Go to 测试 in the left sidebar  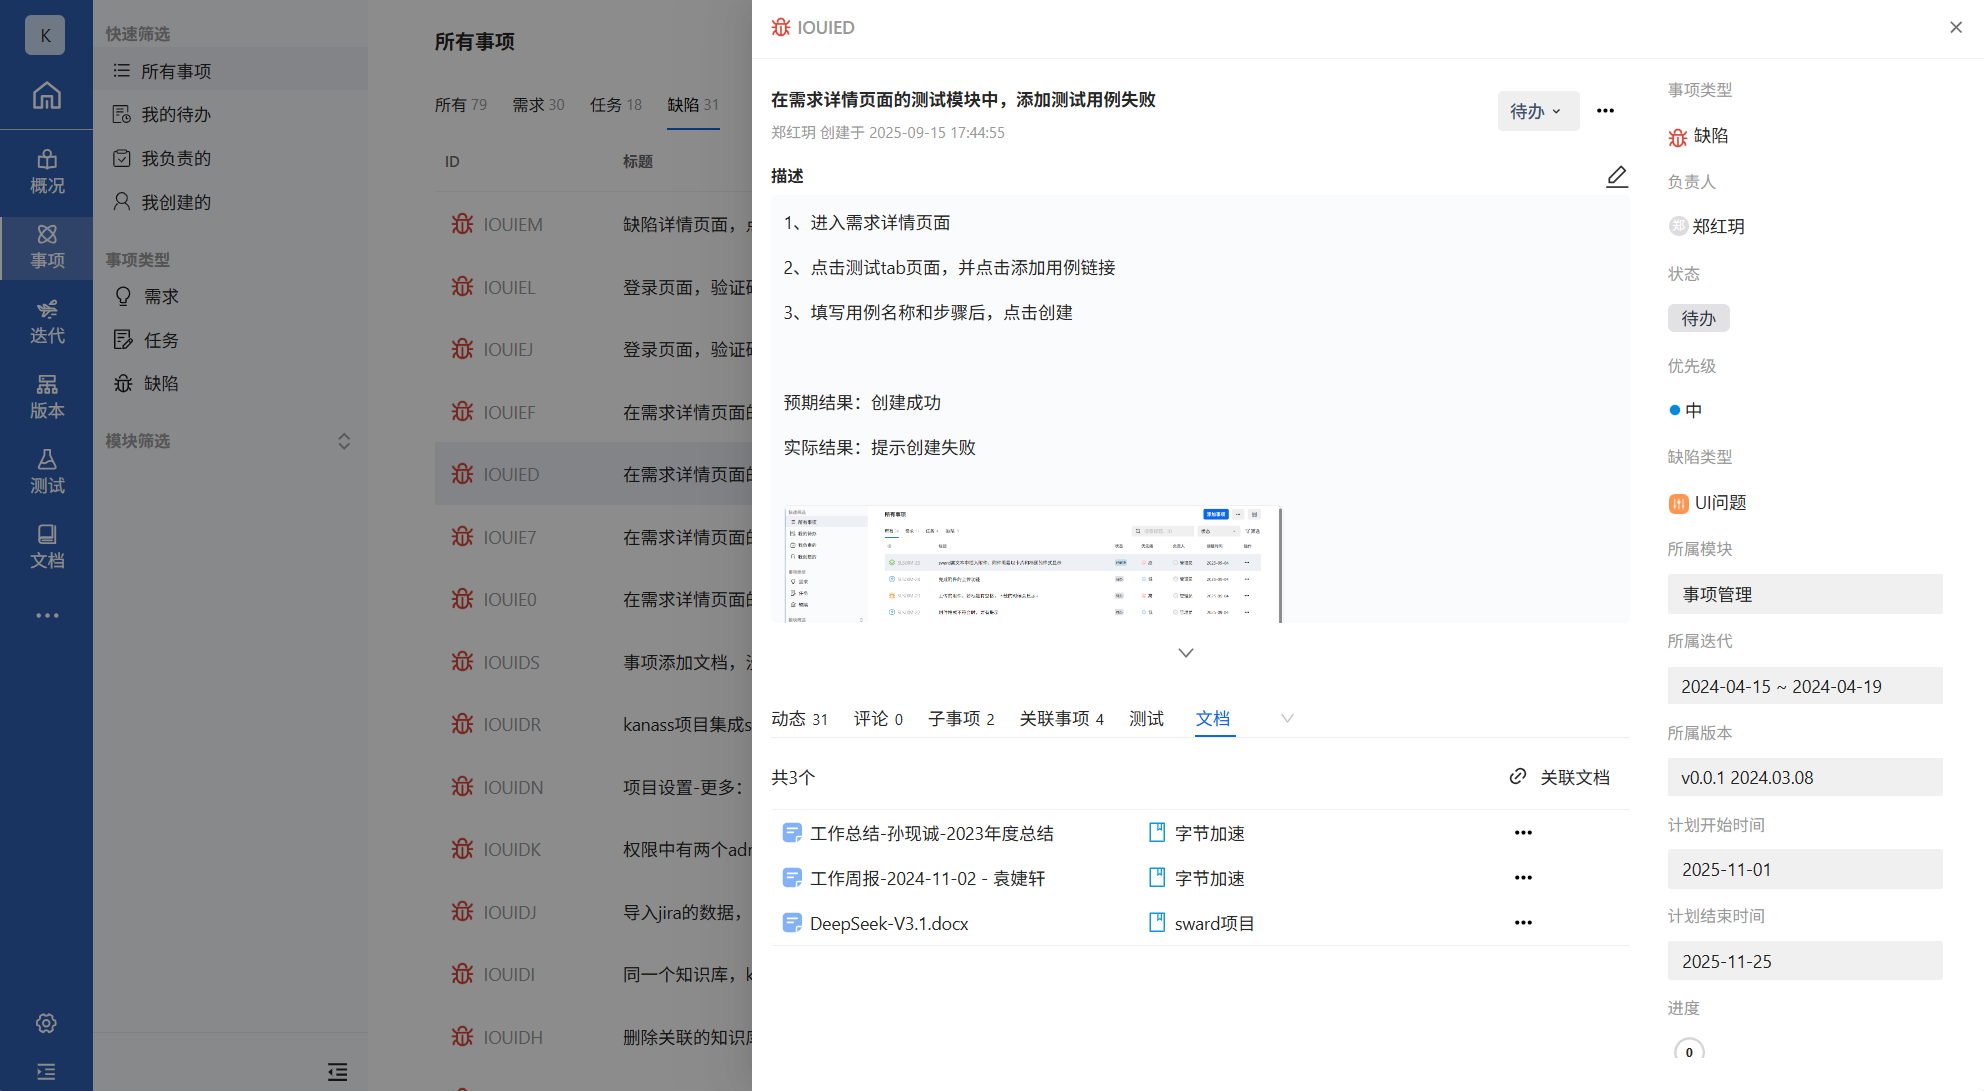click(x=46, y=471)
